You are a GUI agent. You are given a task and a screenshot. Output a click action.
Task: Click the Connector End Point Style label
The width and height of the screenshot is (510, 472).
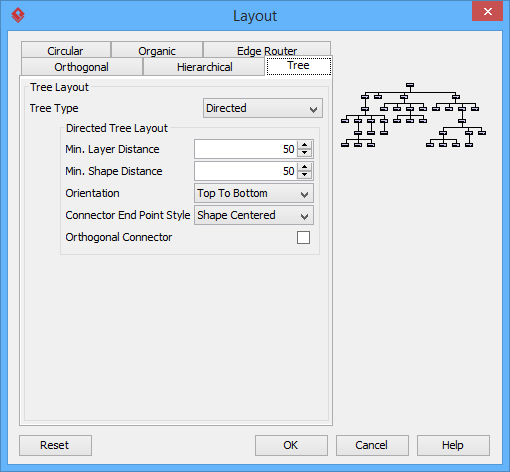128,215
